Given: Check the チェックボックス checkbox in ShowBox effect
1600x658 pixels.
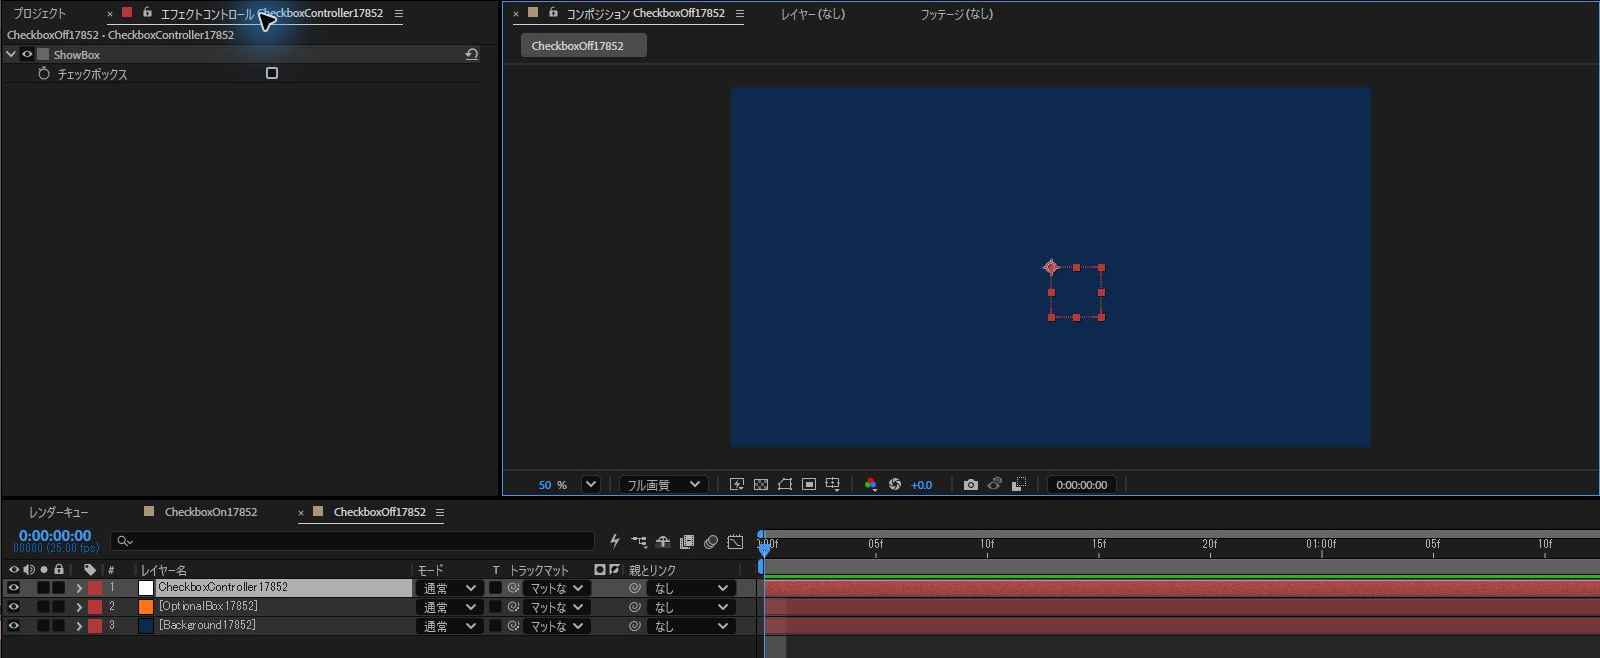Looking at the screenshot, I should [272, 73].
